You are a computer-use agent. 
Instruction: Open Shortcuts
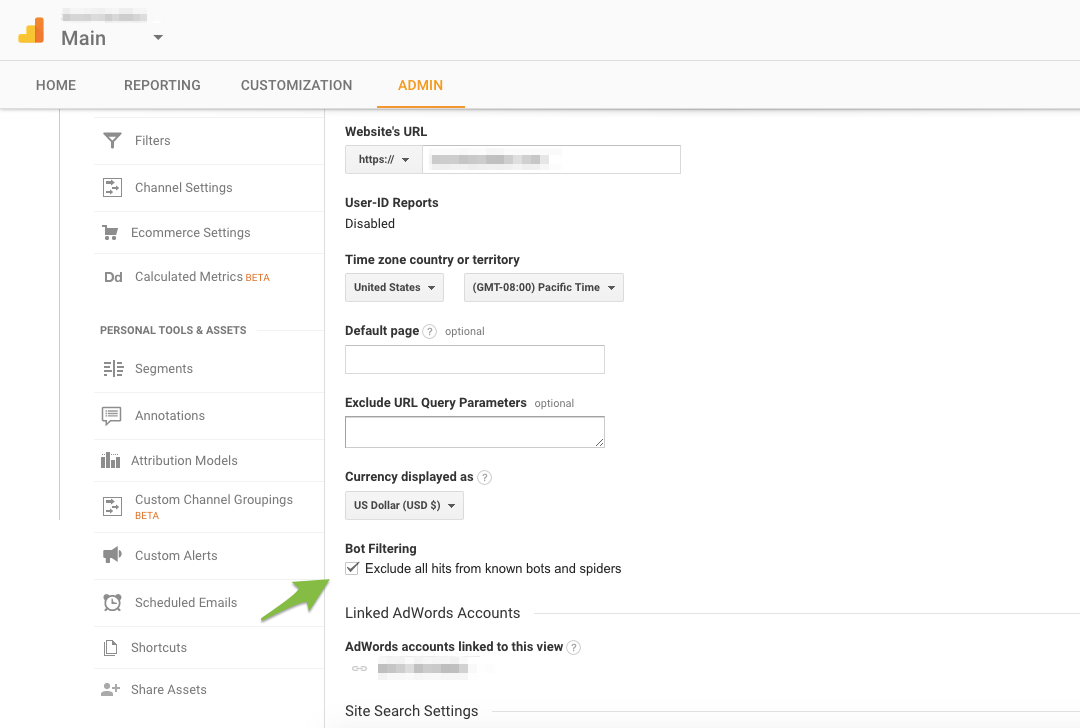pos(158,647)
